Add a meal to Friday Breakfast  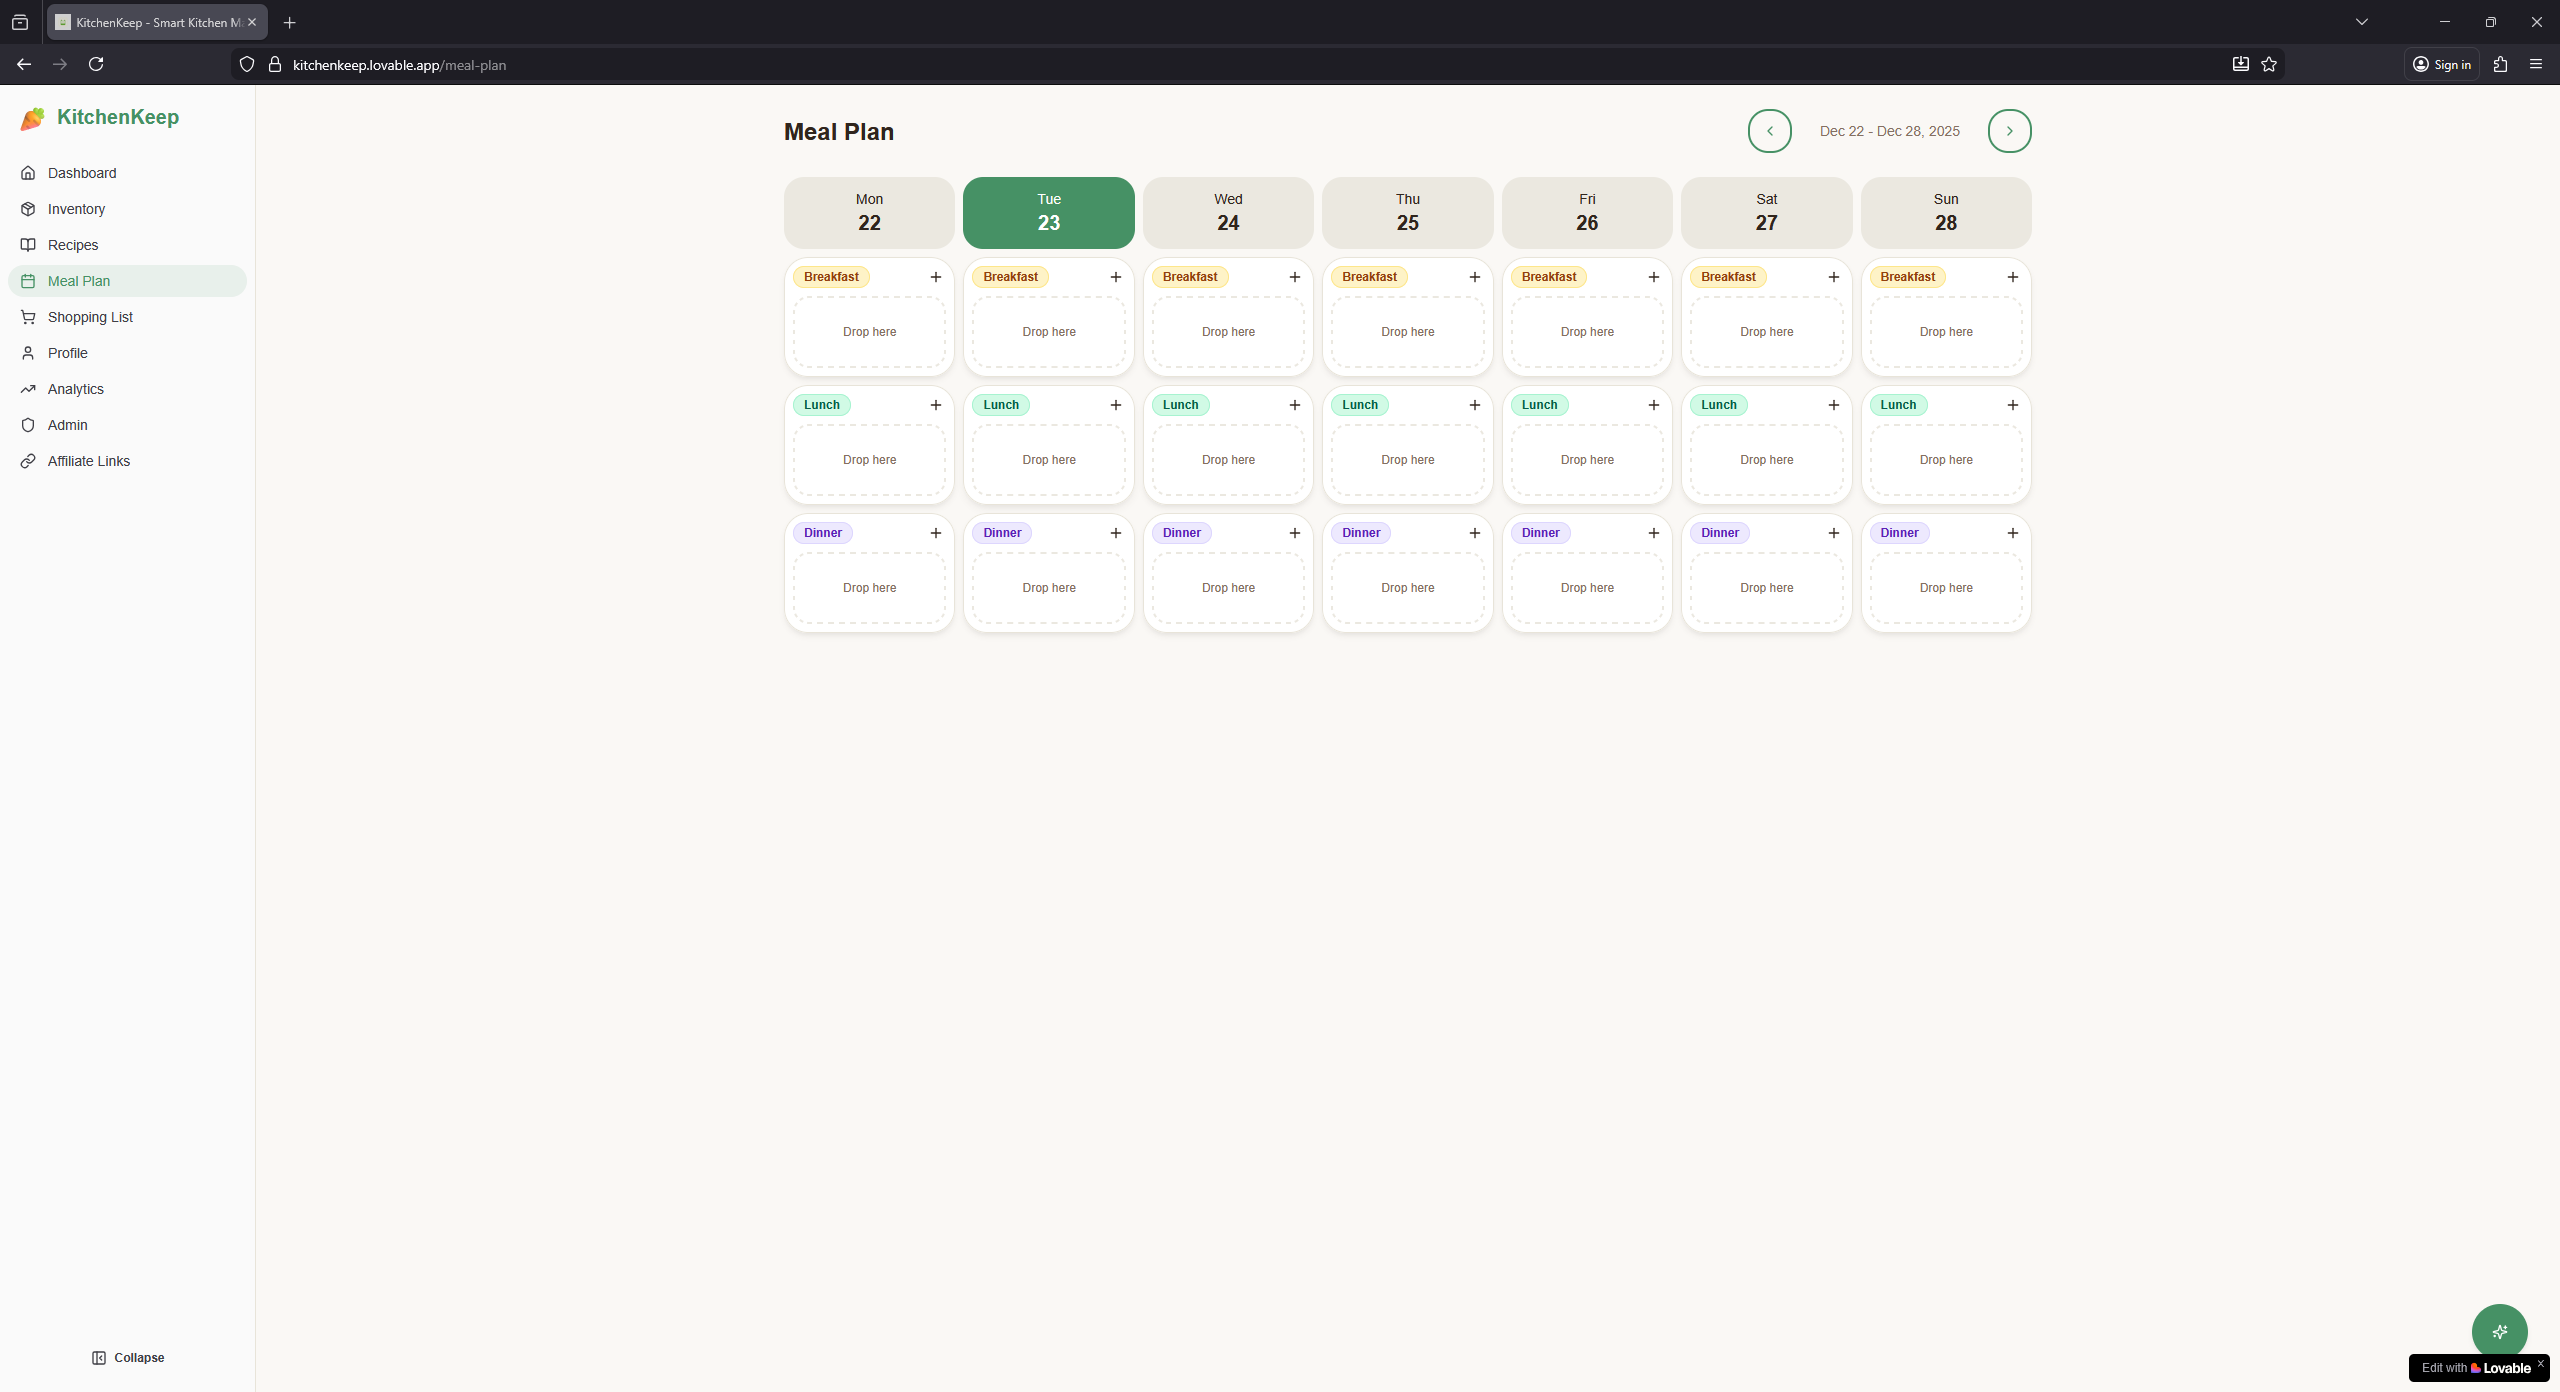click(1654, 277)
